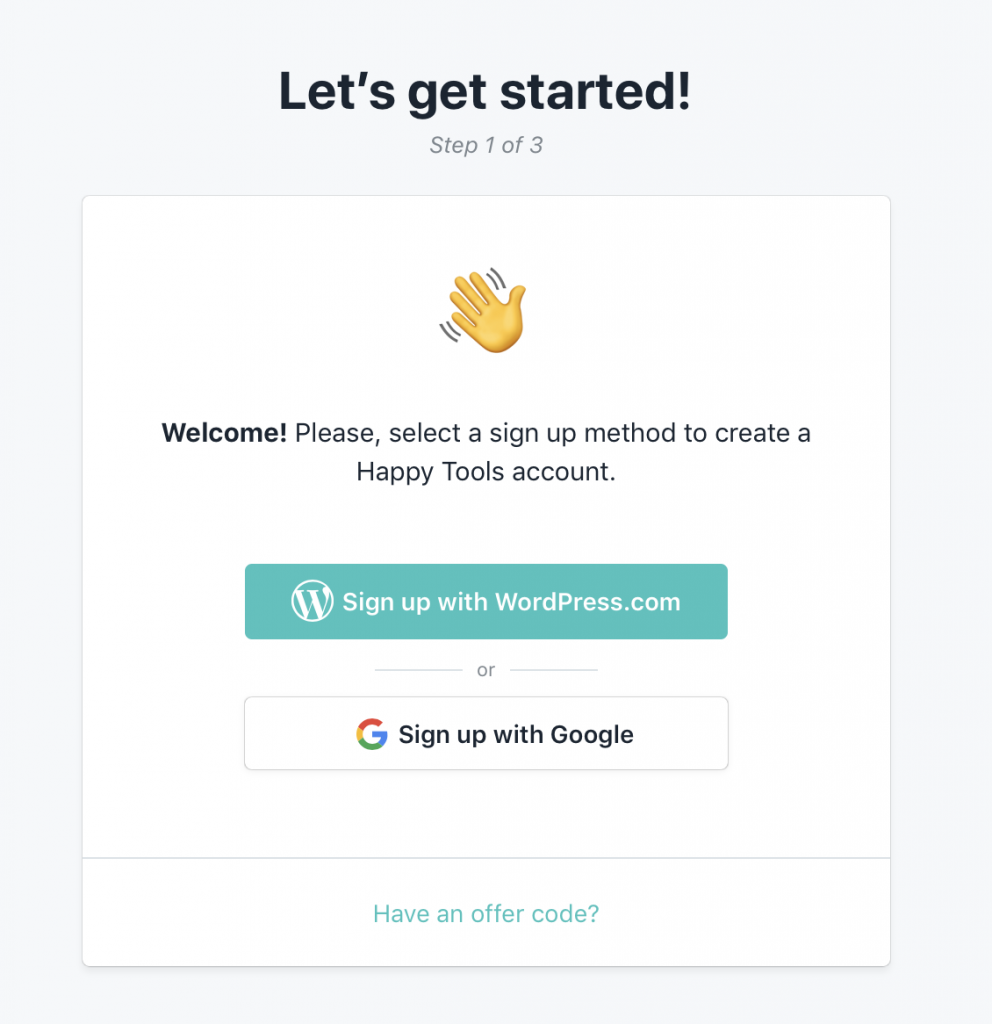This screenshot has width=992, height=1024.
Task: Open the 'Have an offer code?' link
Action: pos(486,913)
